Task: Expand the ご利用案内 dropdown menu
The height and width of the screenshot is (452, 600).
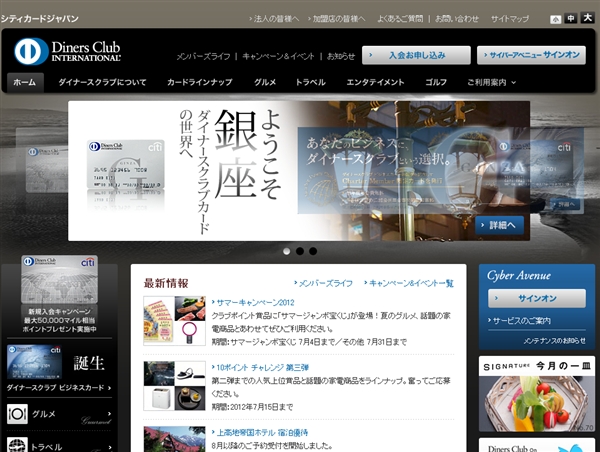Action: 491,82
